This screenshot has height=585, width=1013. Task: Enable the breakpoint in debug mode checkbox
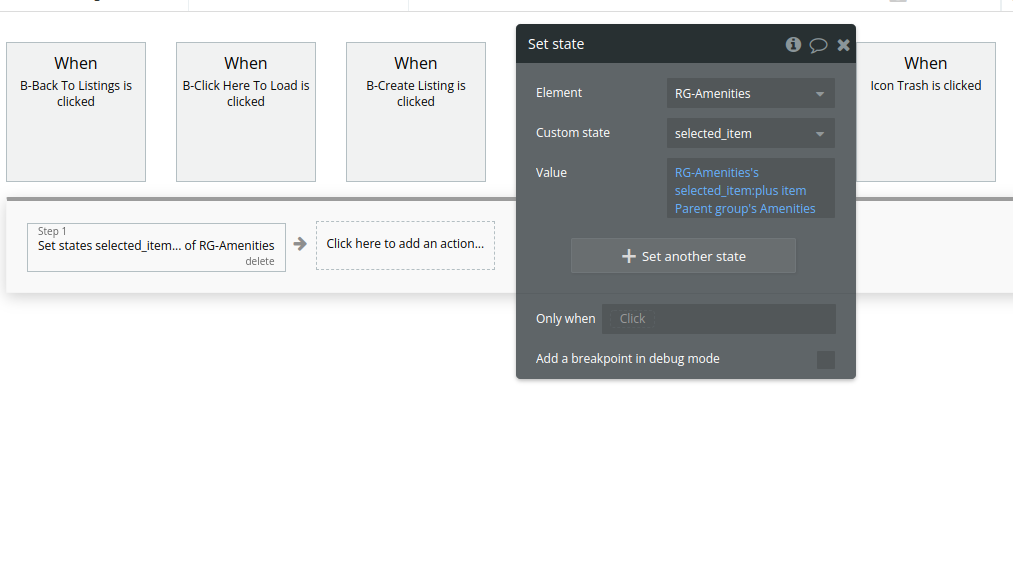click(x=826, y=360)
